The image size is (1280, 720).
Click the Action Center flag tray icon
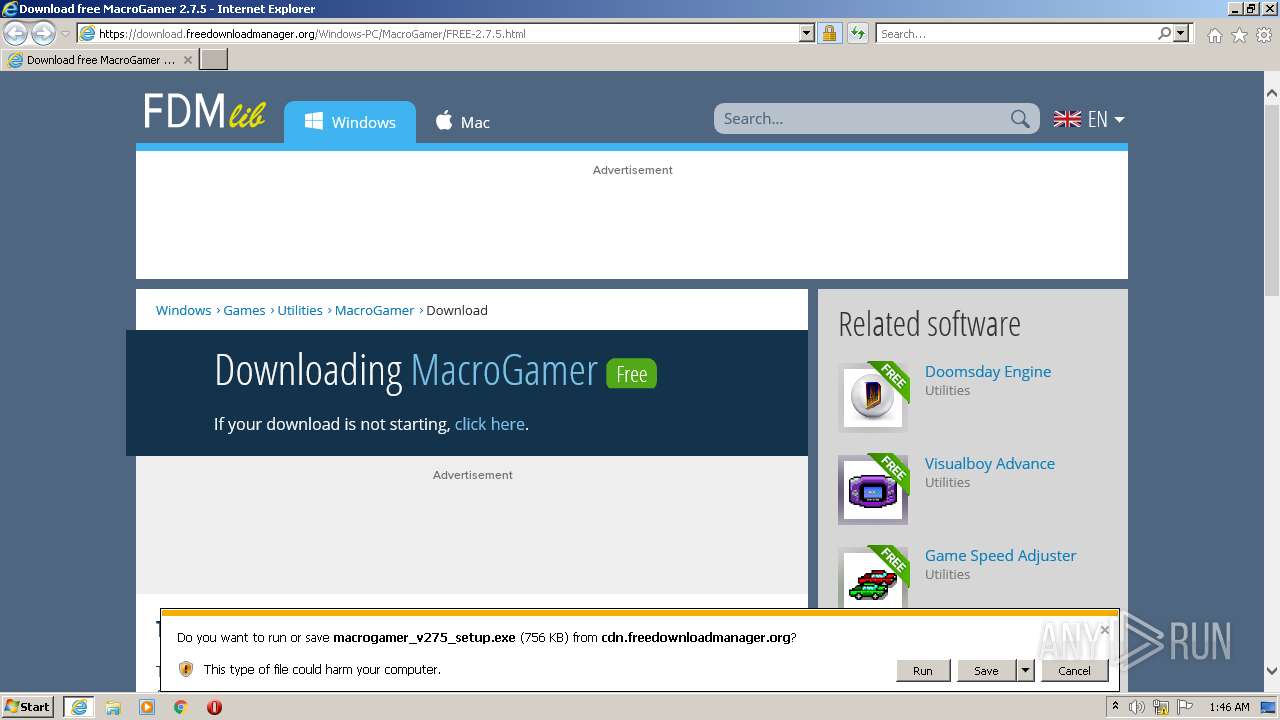point(1185,707)
